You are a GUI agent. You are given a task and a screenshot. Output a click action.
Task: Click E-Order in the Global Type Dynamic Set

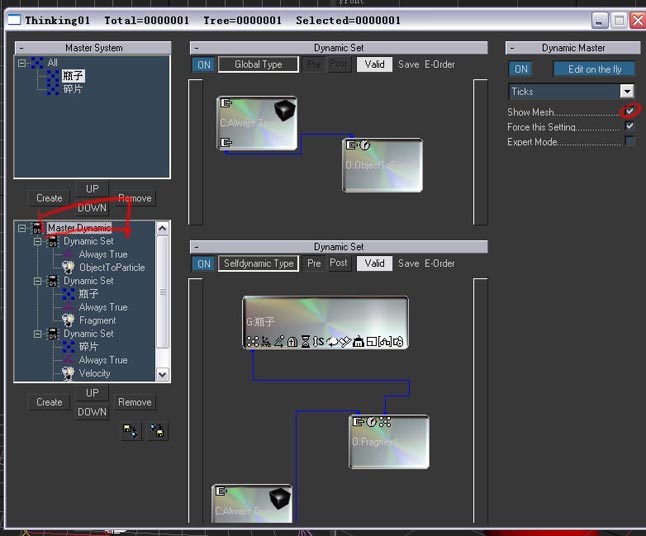click(440, 64)
